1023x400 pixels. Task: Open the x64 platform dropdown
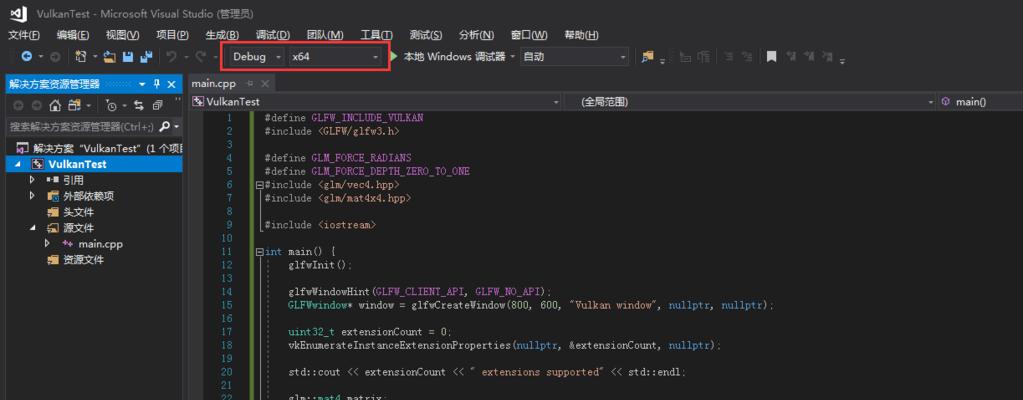click(x=335, y=57)
